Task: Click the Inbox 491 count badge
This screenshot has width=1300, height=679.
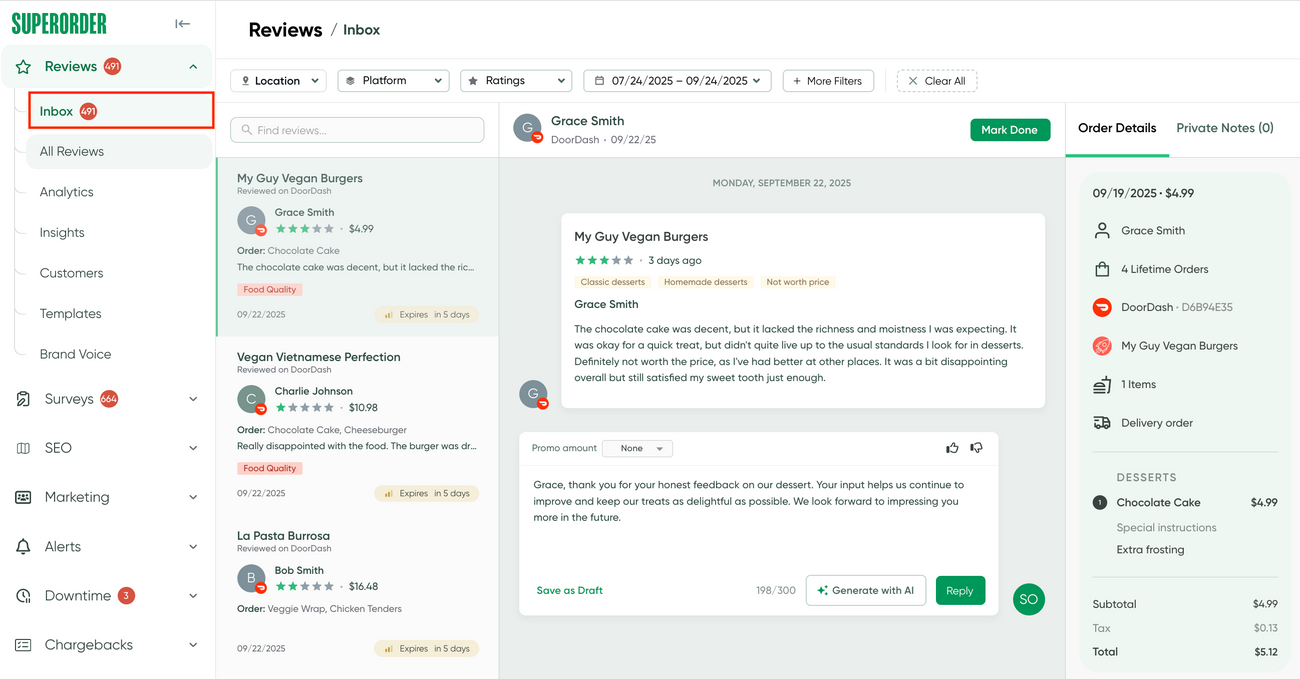Action: [x=88, y=111]
